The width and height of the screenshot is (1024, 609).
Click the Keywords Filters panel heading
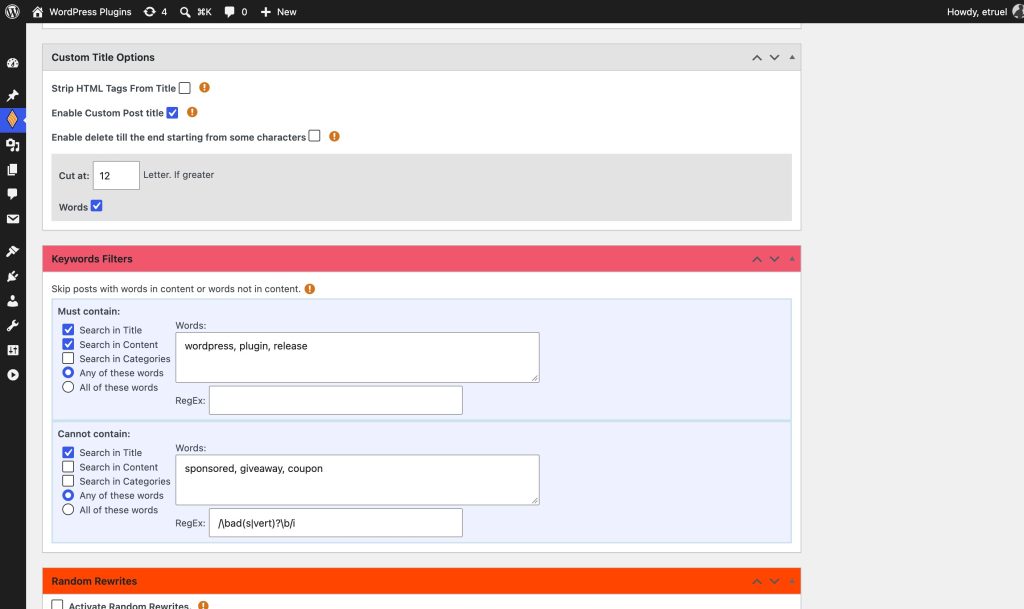point(92,259)
